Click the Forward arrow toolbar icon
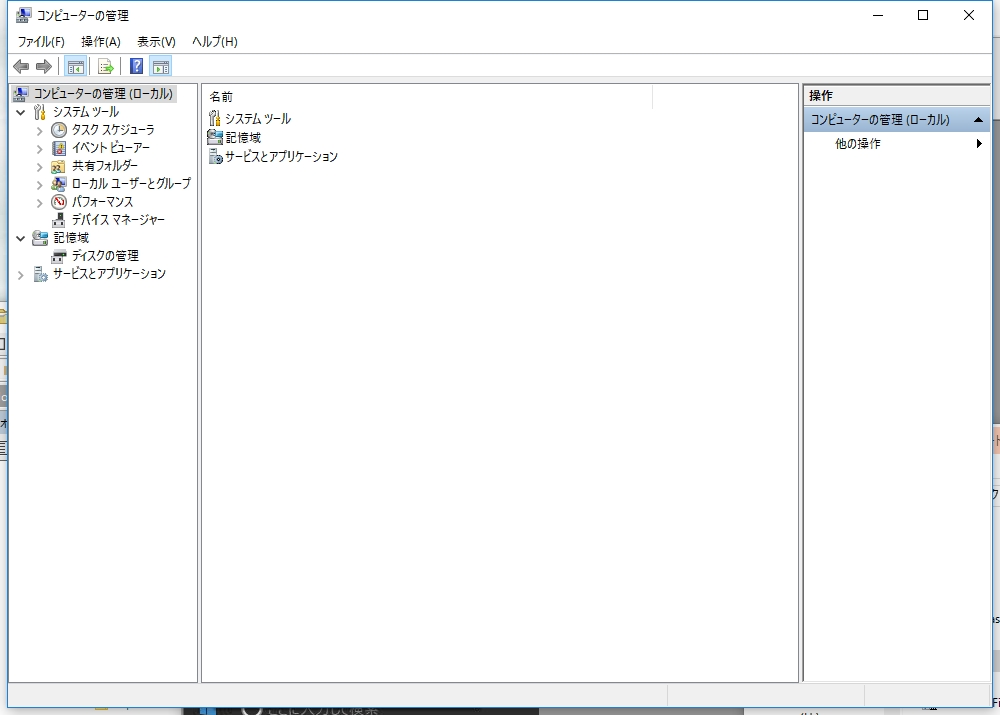The width and height of the screenshot is (1000, 715). [43, 67]
